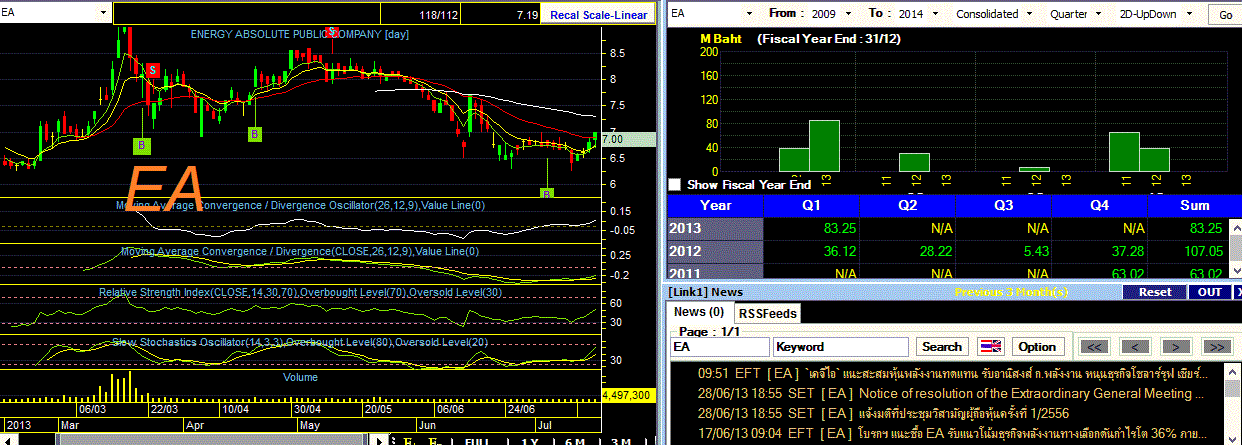
Task: Click Recal Scale-Linear button
Action: tap(597, 16)
